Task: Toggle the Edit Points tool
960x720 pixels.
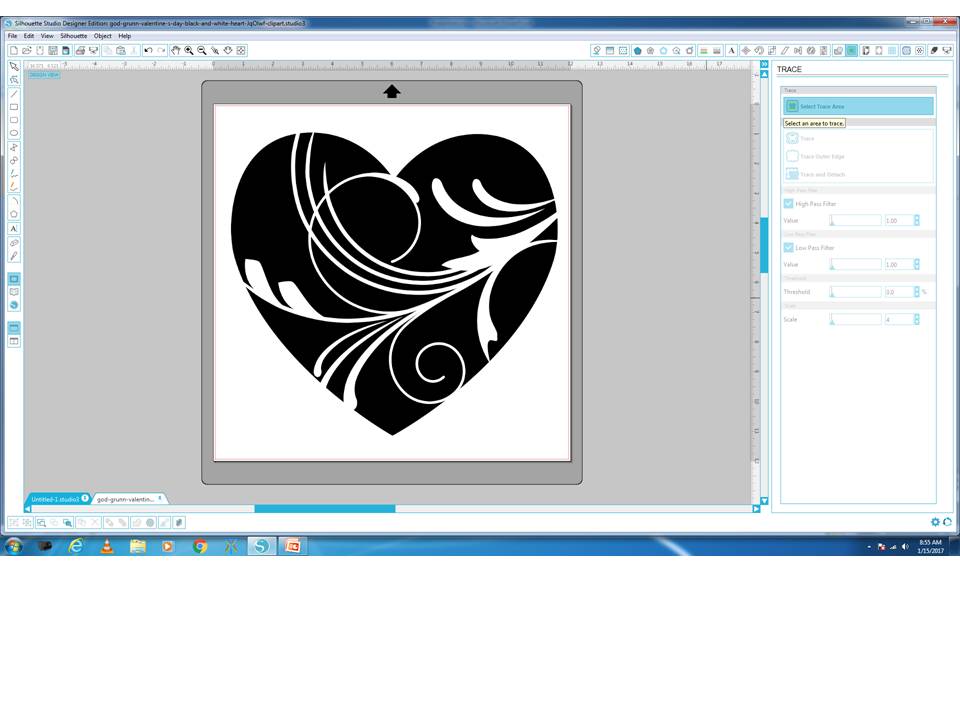Action: tap(13, 79)
